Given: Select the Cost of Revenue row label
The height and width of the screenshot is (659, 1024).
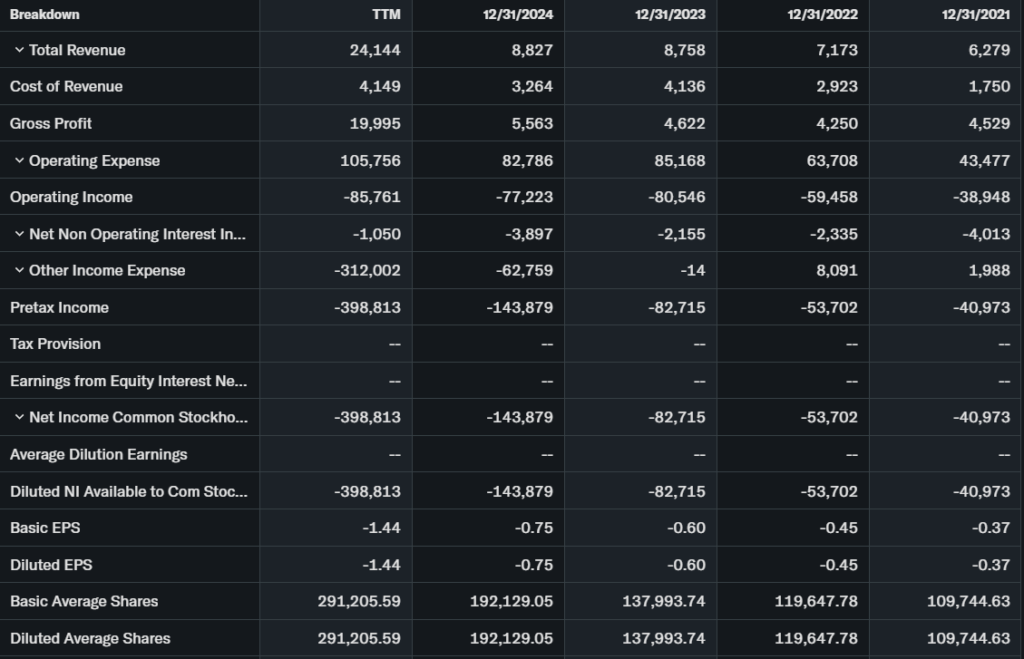Looking at the screenshot, I should point(66,87).
